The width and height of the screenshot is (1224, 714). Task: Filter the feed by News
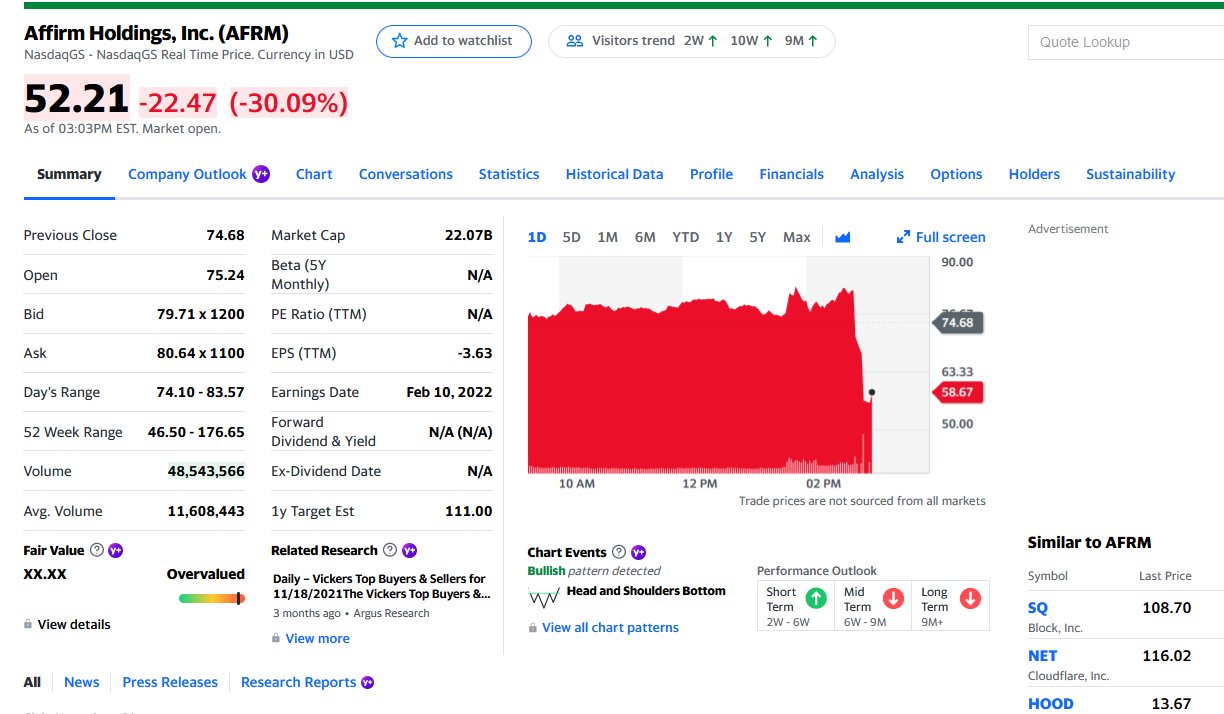click(82, 682)
